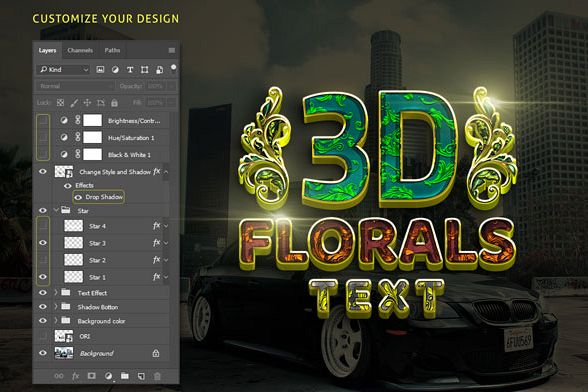Select the Star 2 layer row
The height and width of the screenshot is (392, 588).
coord(102,260)
